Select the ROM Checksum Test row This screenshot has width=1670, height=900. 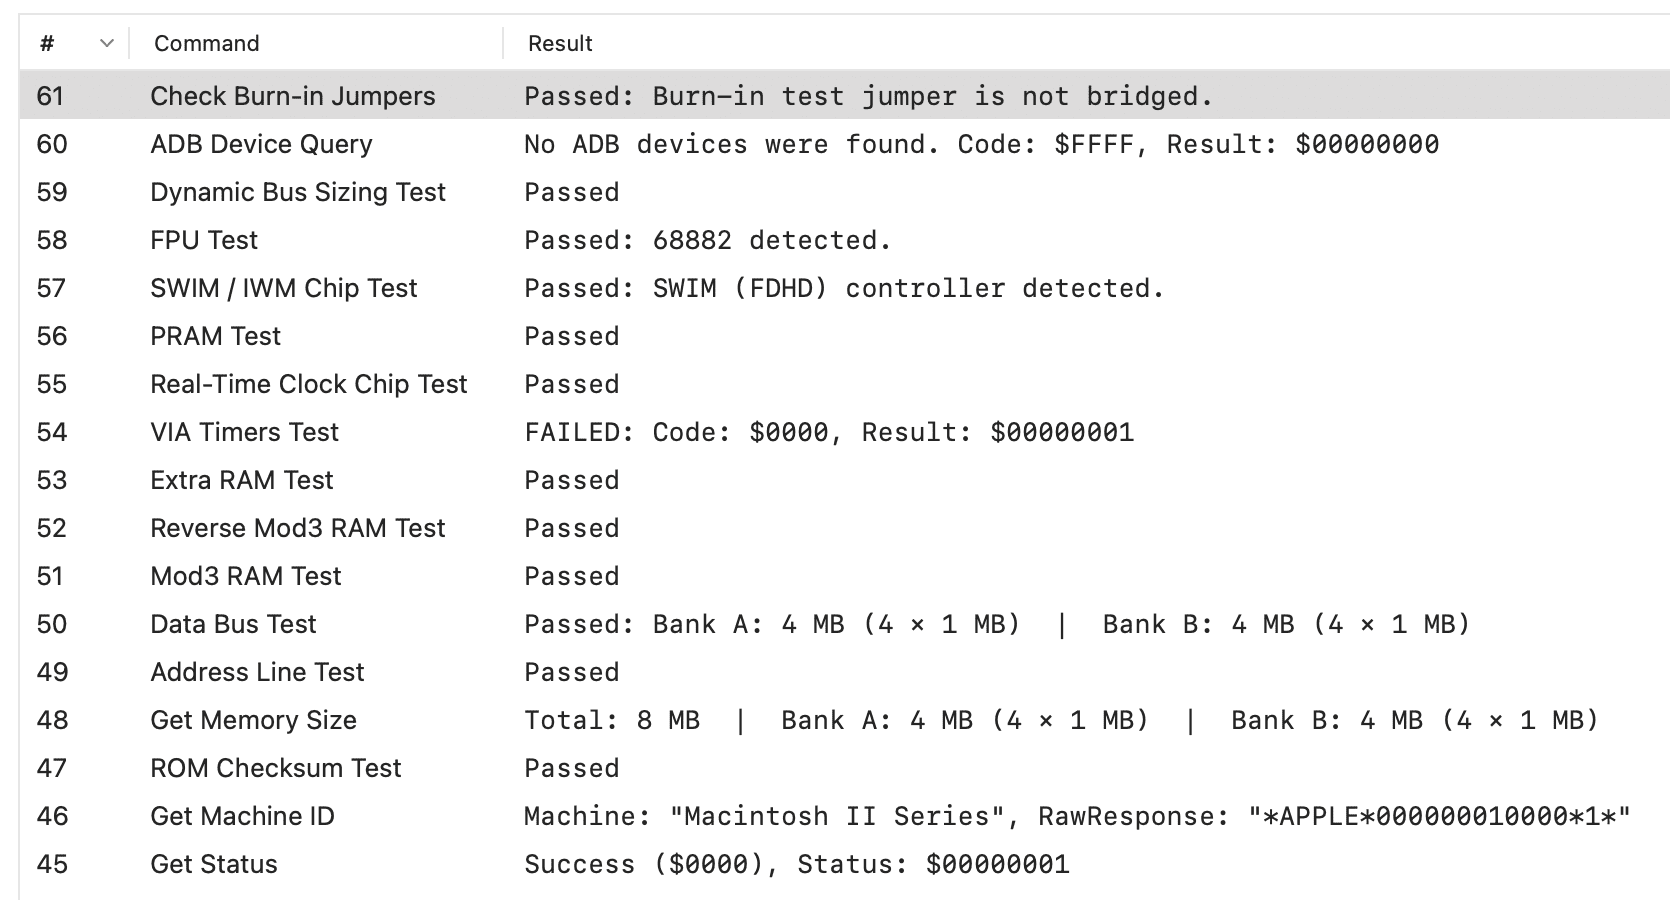point(276,768)
